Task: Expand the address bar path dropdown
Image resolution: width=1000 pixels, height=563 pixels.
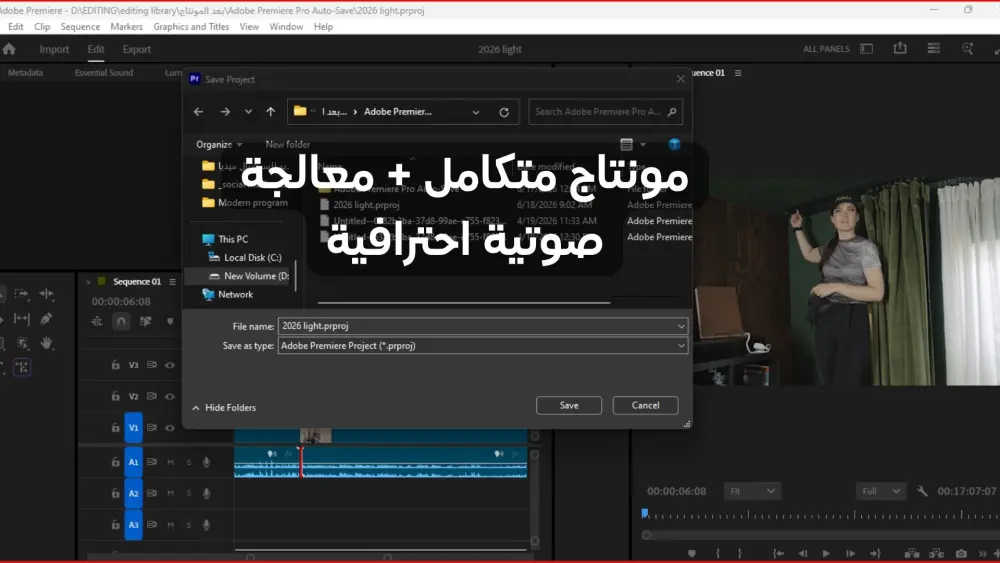Action: pos(476,112)
